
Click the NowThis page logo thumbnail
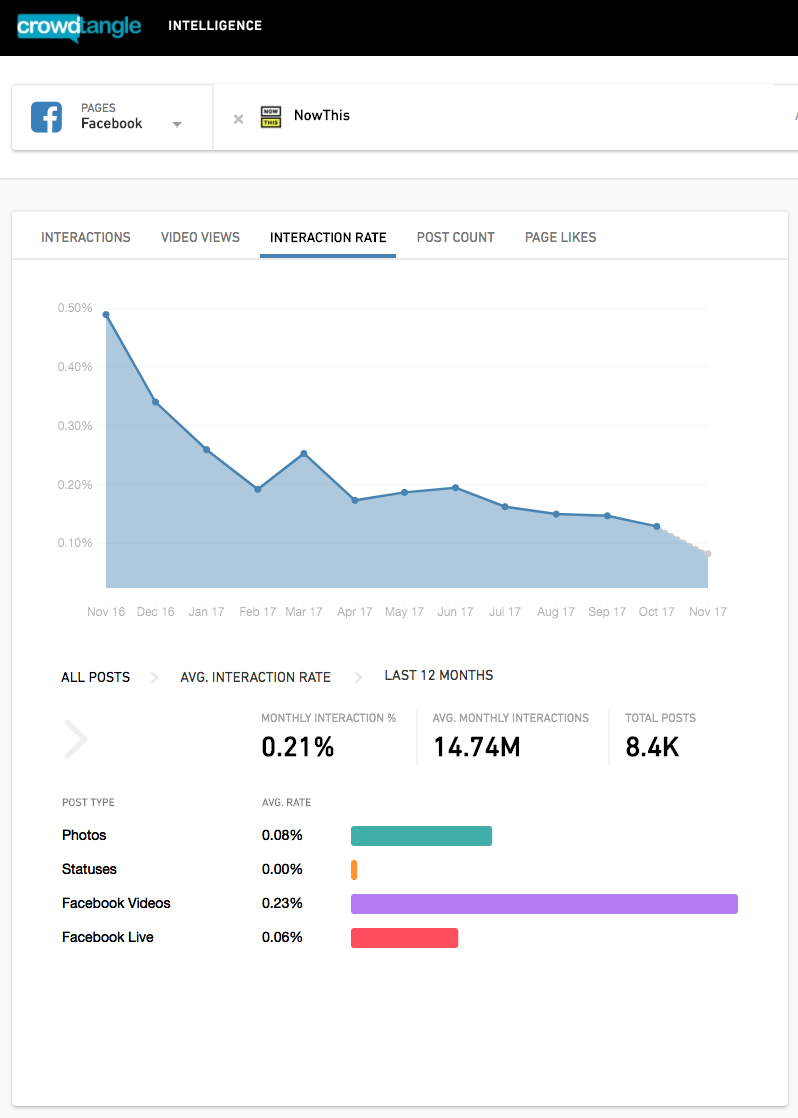click(x=270, y=117)
